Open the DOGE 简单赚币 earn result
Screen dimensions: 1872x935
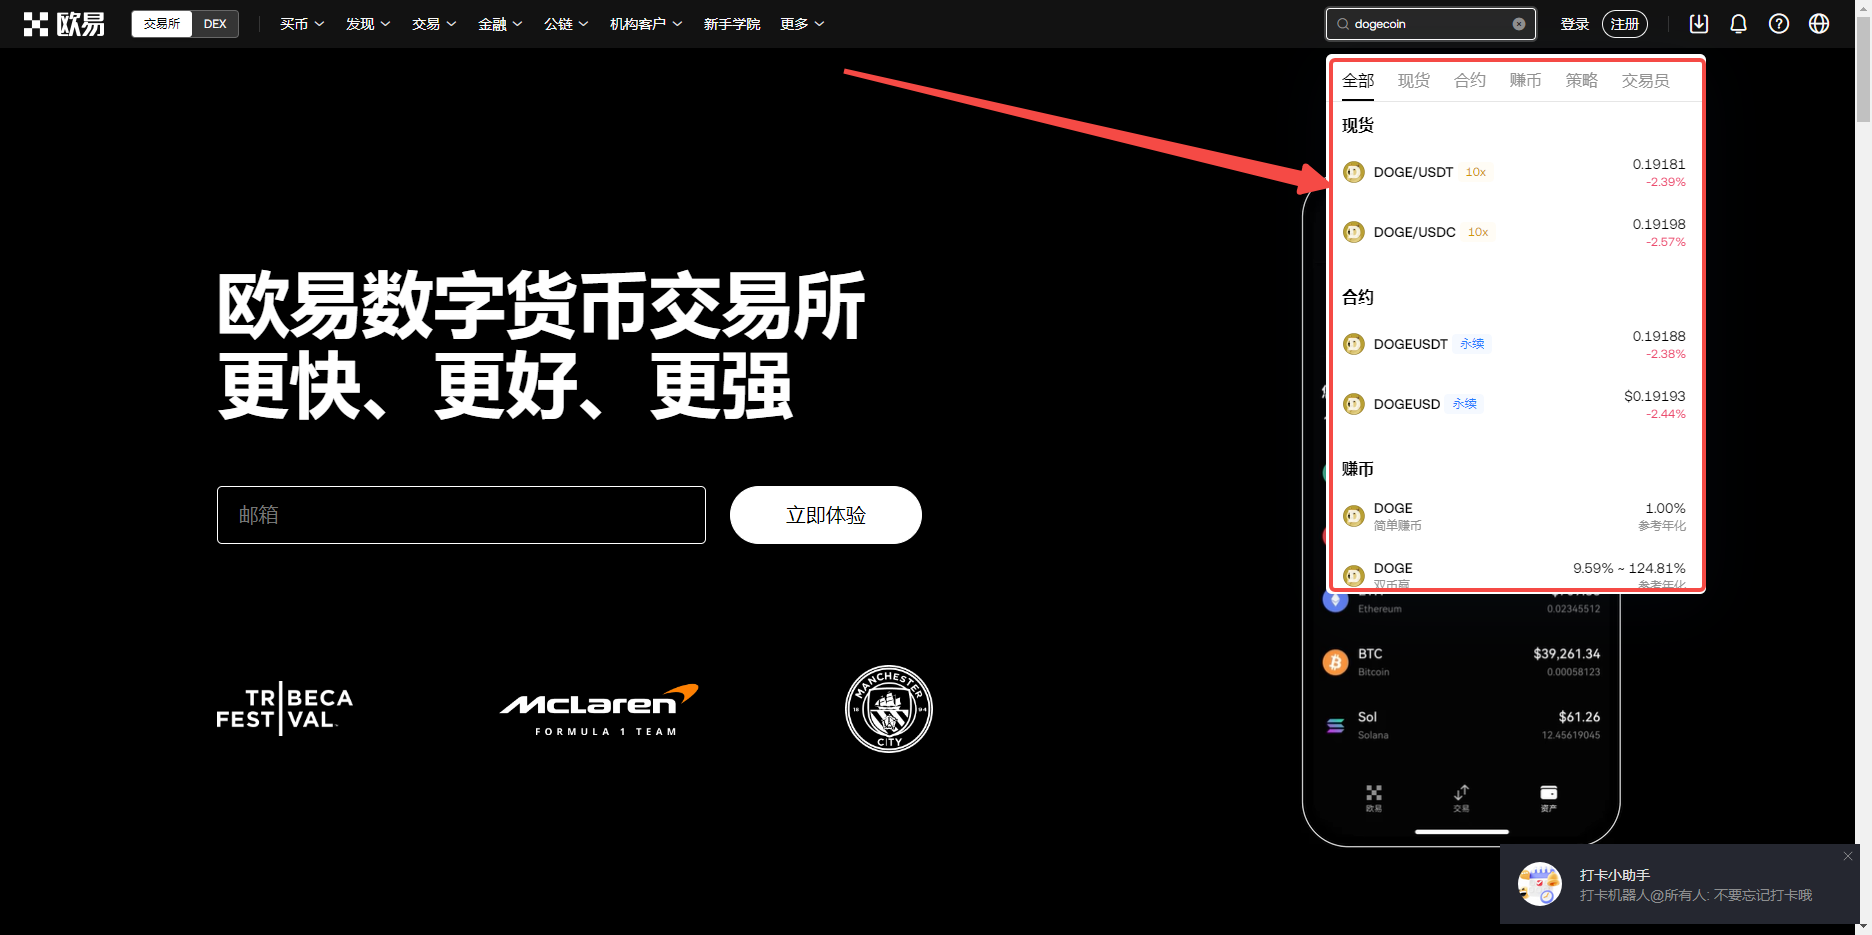point(1516,516)
